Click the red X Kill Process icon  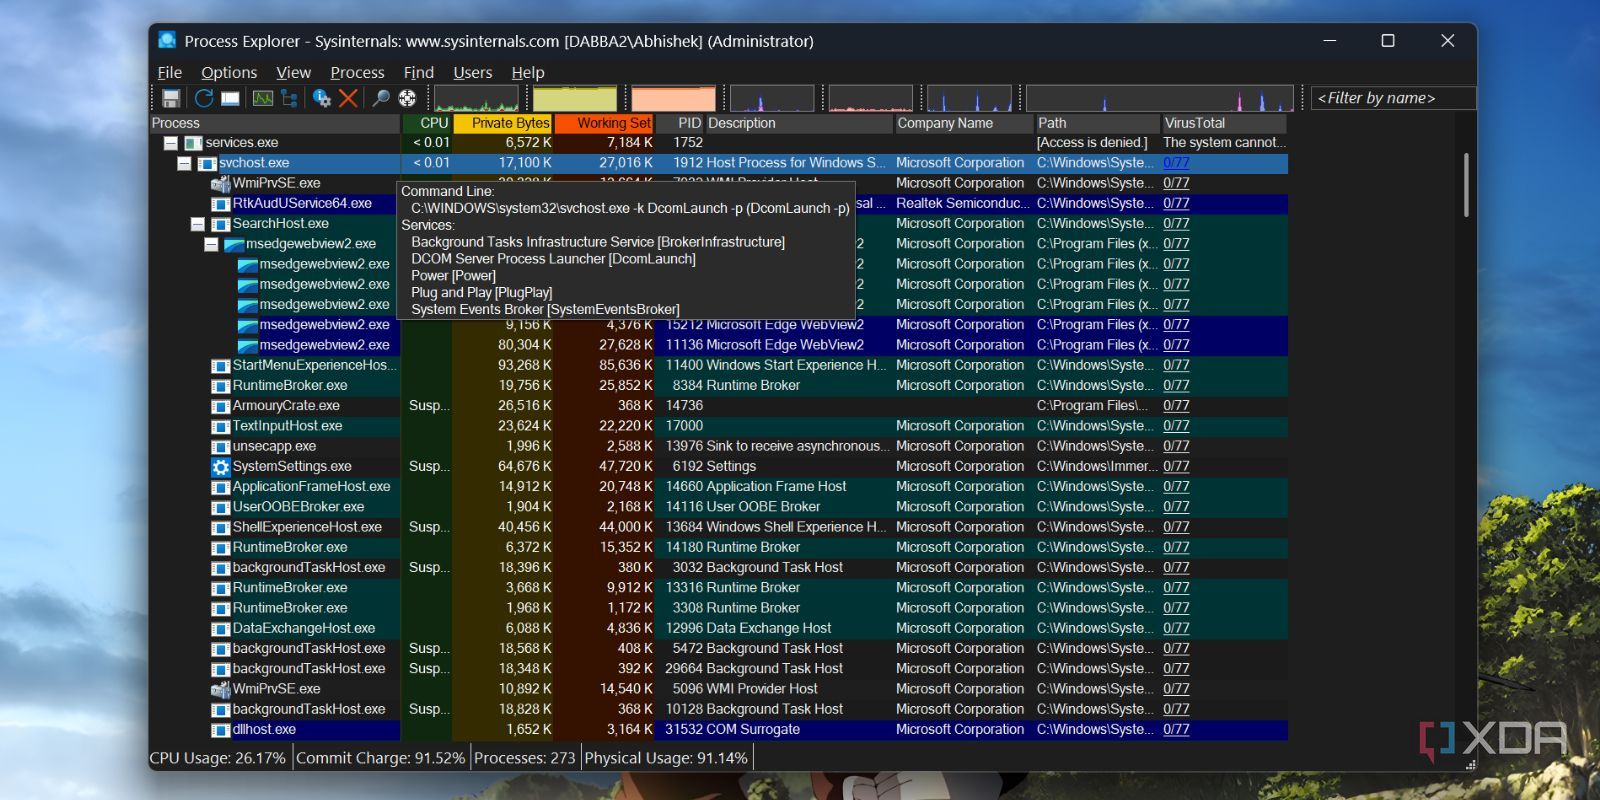click(x=348, y=98)
